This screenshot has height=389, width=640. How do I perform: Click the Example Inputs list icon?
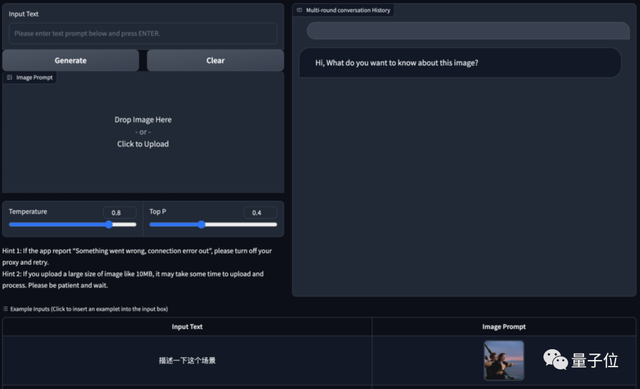click(5, 309)
